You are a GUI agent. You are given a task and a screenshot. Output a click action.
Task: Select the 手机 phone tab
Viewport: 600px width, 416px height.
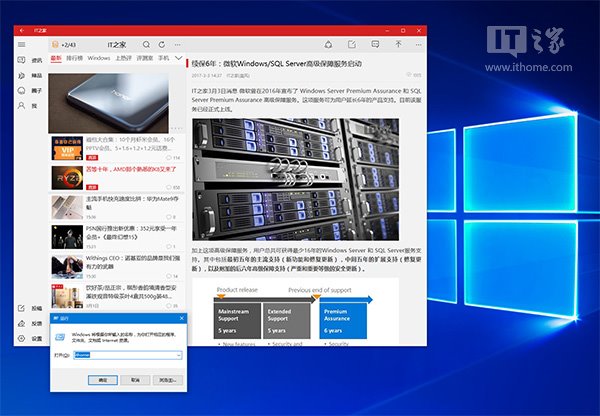tap(164, 58)
